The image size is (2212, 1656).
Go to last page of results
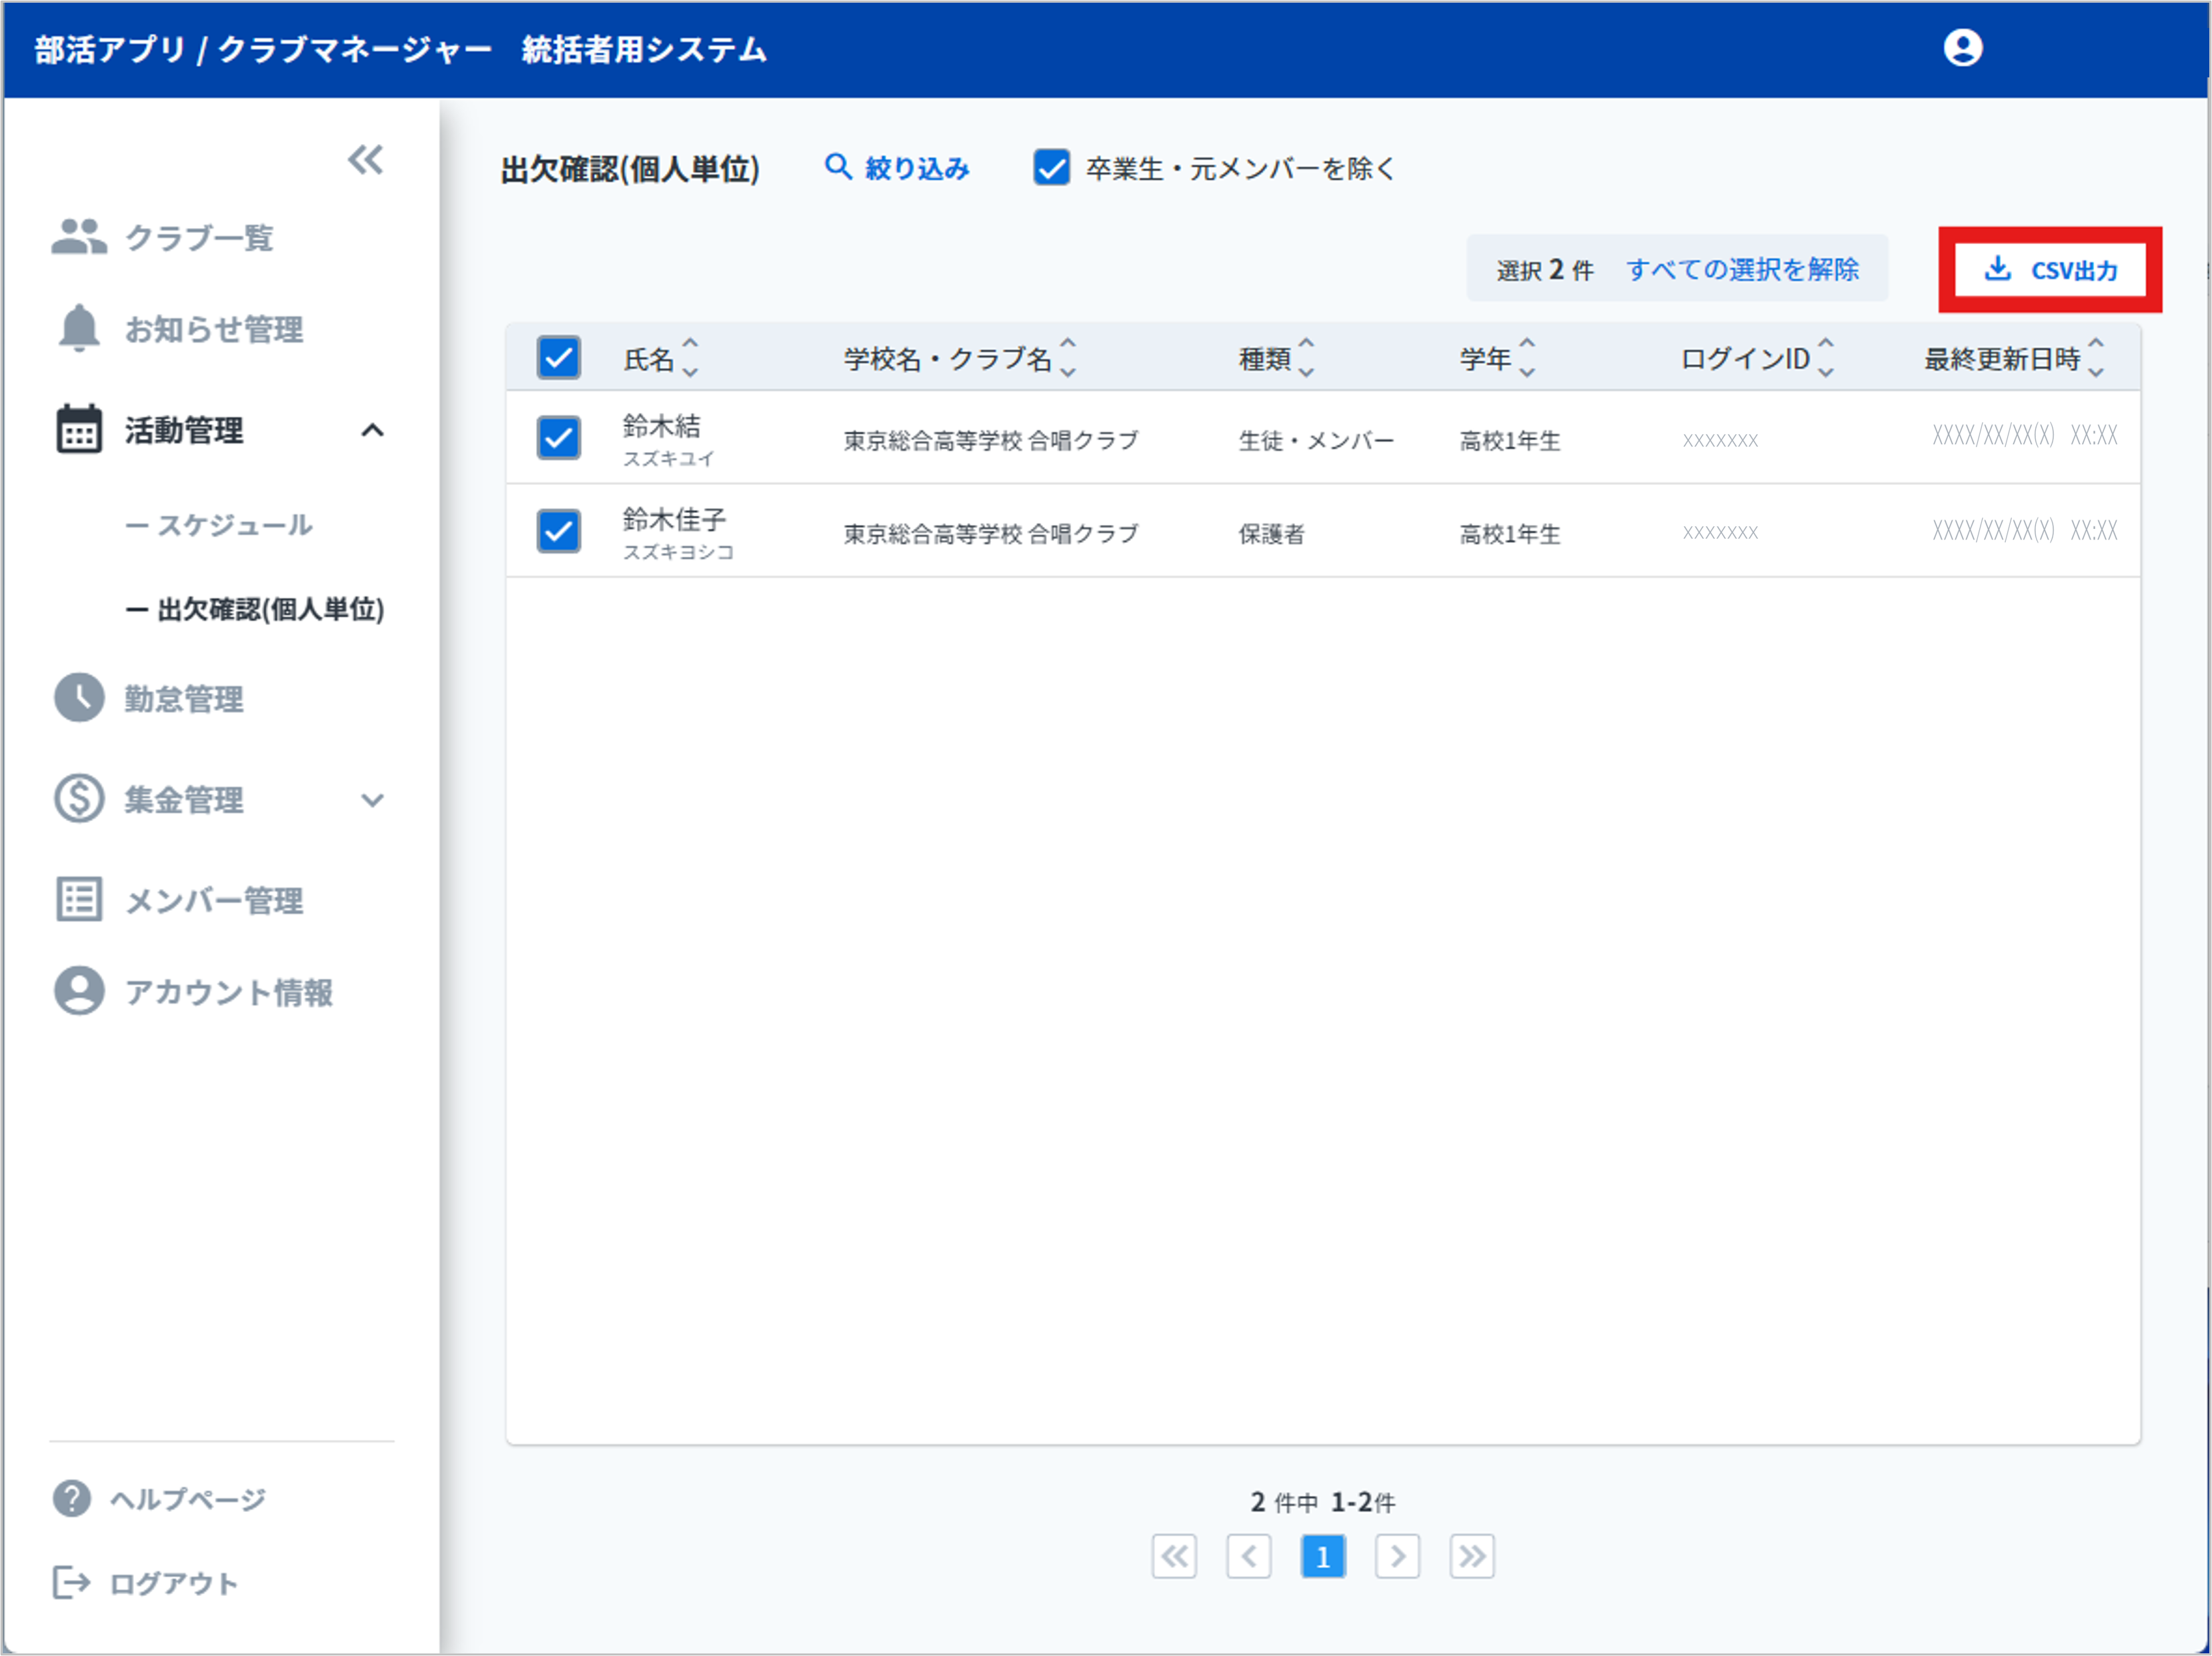click(1472, 1557)
